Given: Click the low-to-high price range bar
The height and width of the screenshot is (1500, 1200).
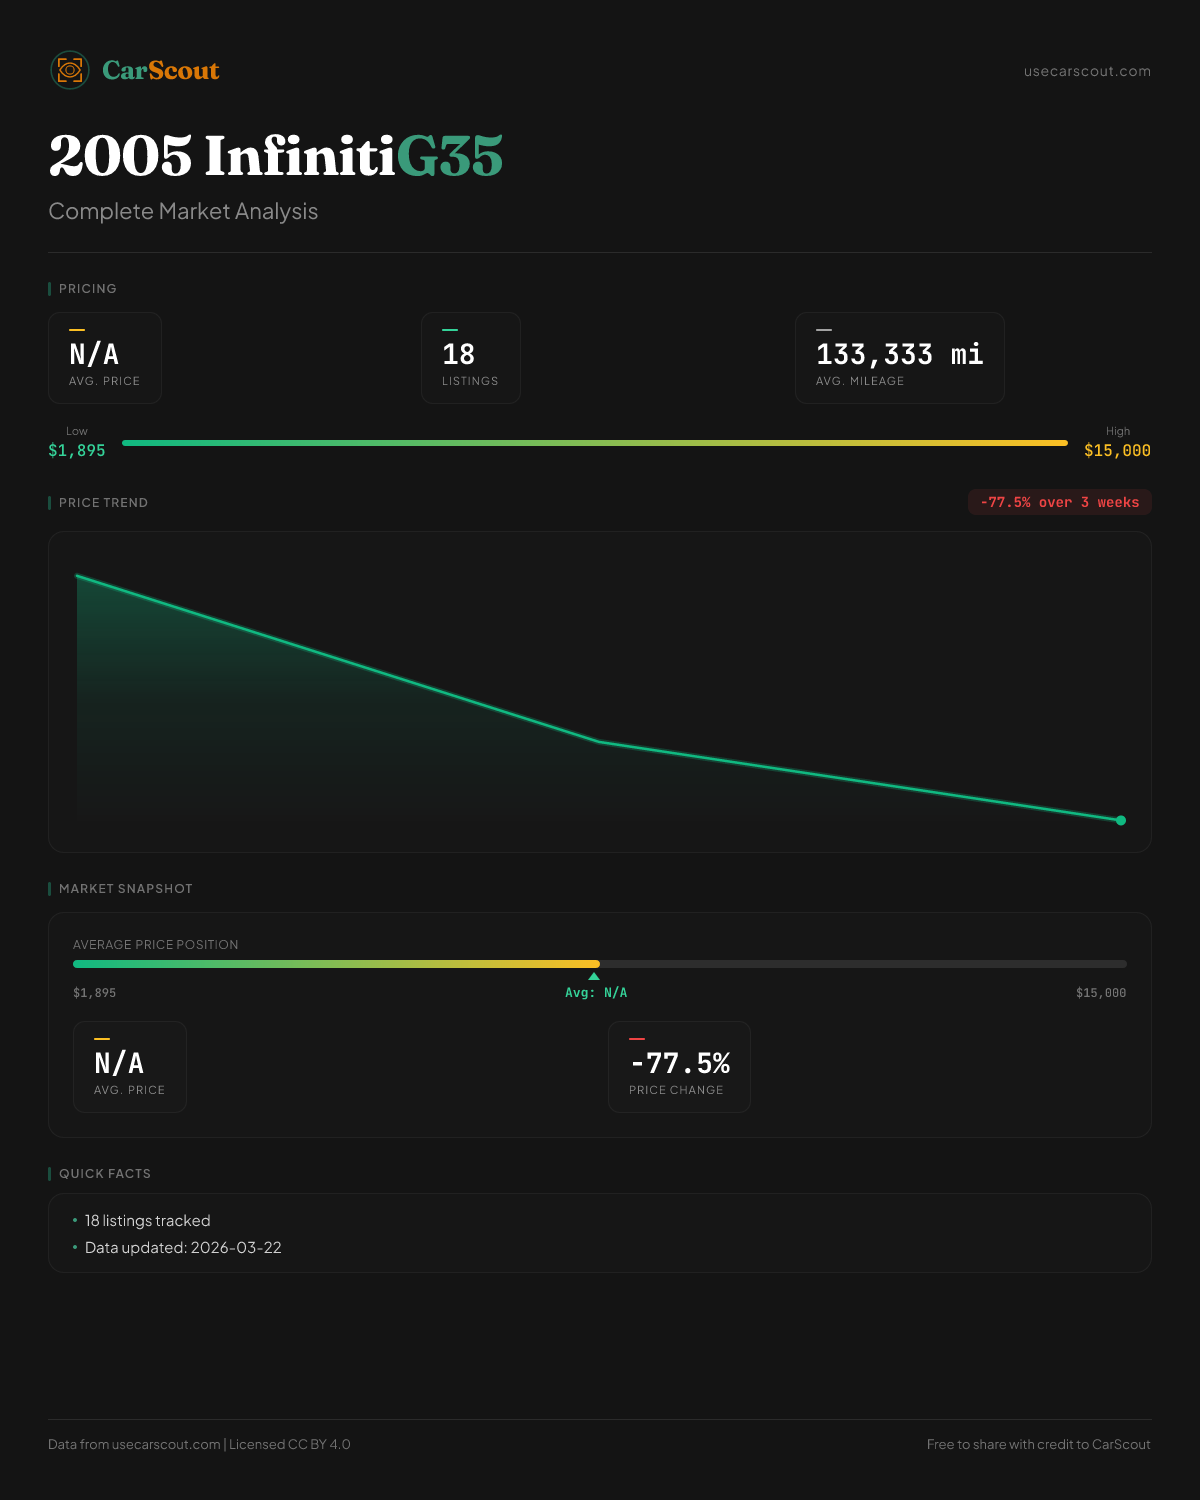Looking at the screenshot, I should (x=594, y=443).
